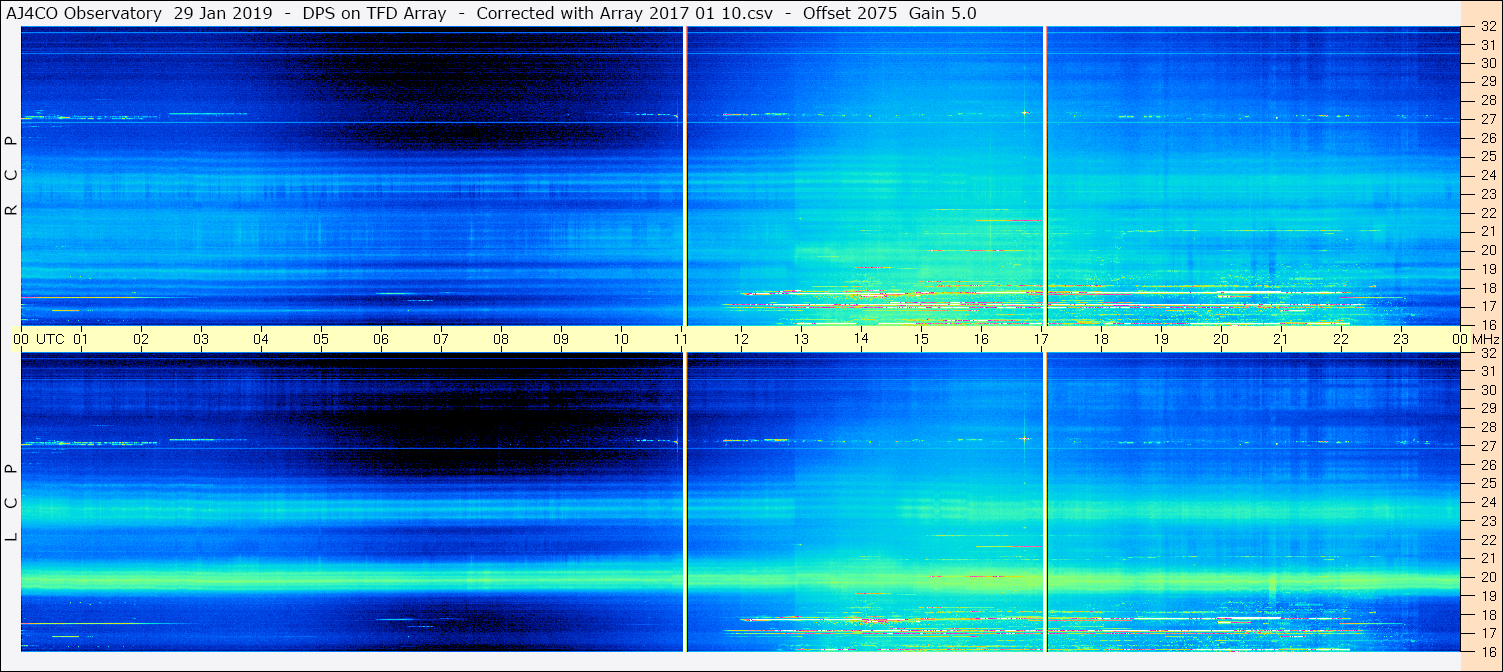1503x672 pixels.
Task: Click the vertical 'R C P' panel label
Action: point(11,176)
